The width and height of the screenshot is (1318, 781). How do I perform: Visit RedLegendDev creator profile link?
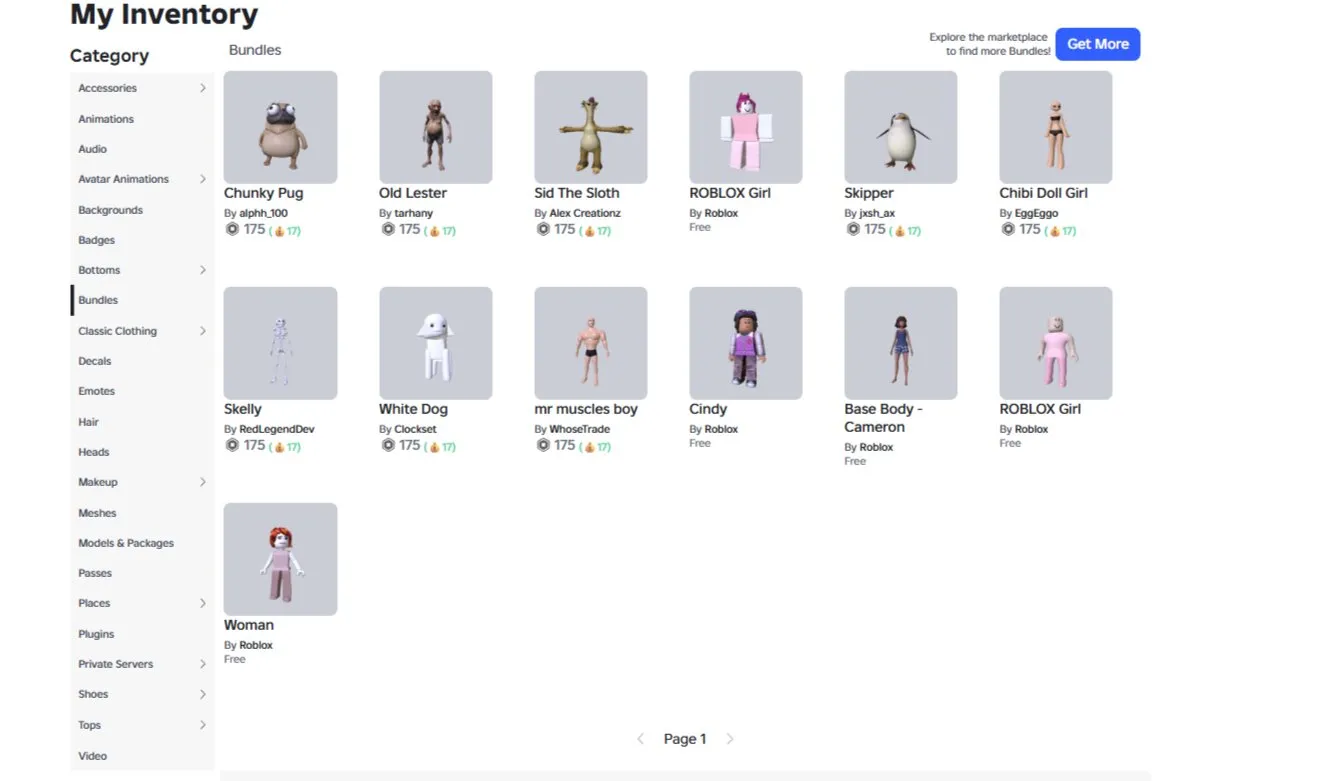tap(277, 429)
